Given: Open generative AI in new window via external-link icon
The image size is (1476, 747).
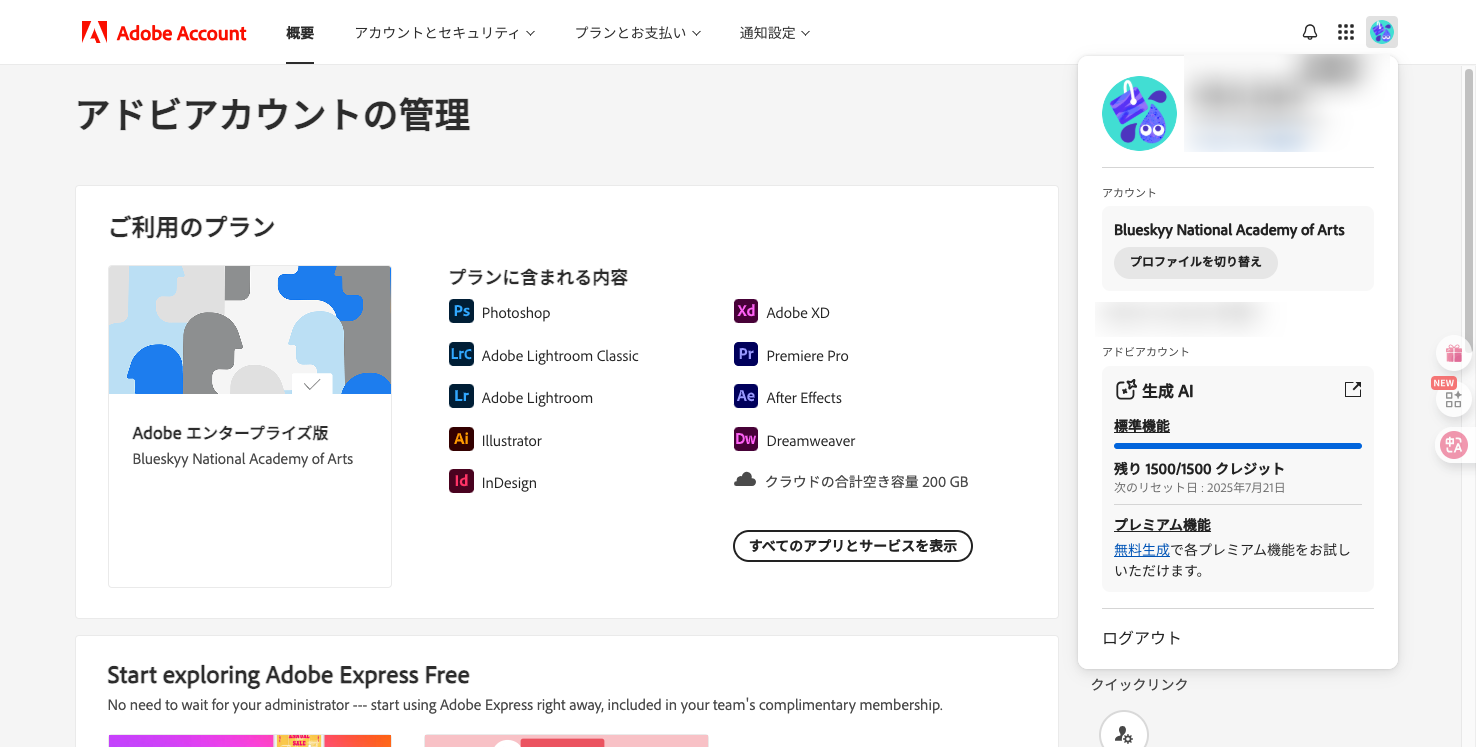Looking at the screenshot, I should coord(1352,389).
